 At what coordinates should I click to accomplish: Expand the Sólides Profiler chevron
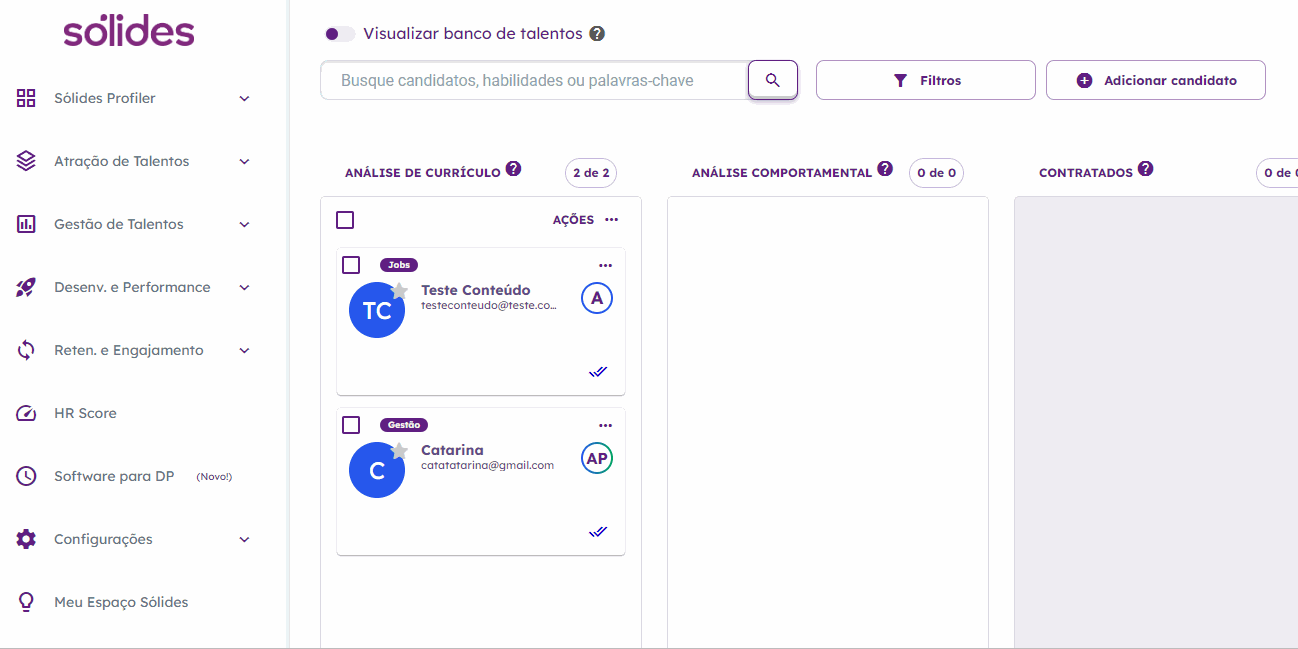245,99
